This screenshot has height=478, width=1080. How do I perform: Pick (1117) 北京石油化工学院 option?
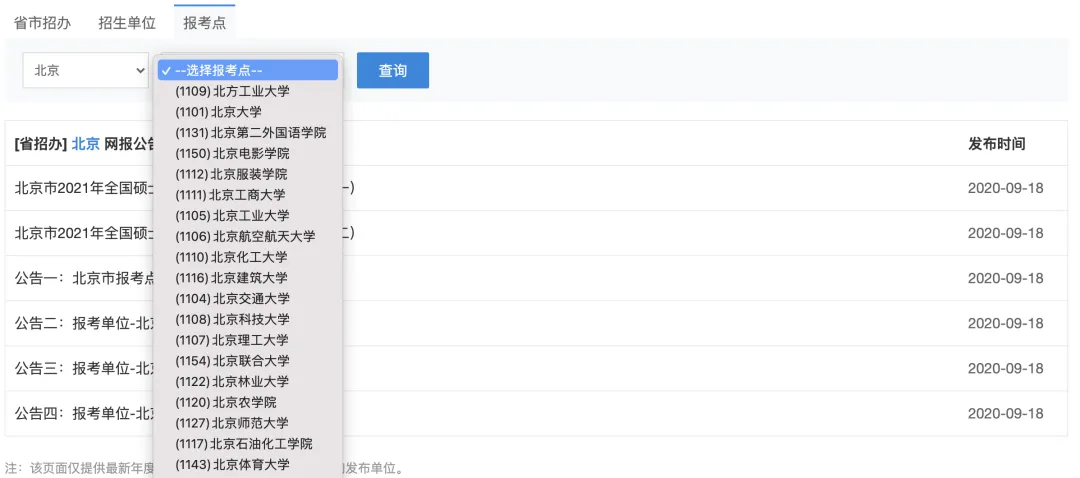248,444
